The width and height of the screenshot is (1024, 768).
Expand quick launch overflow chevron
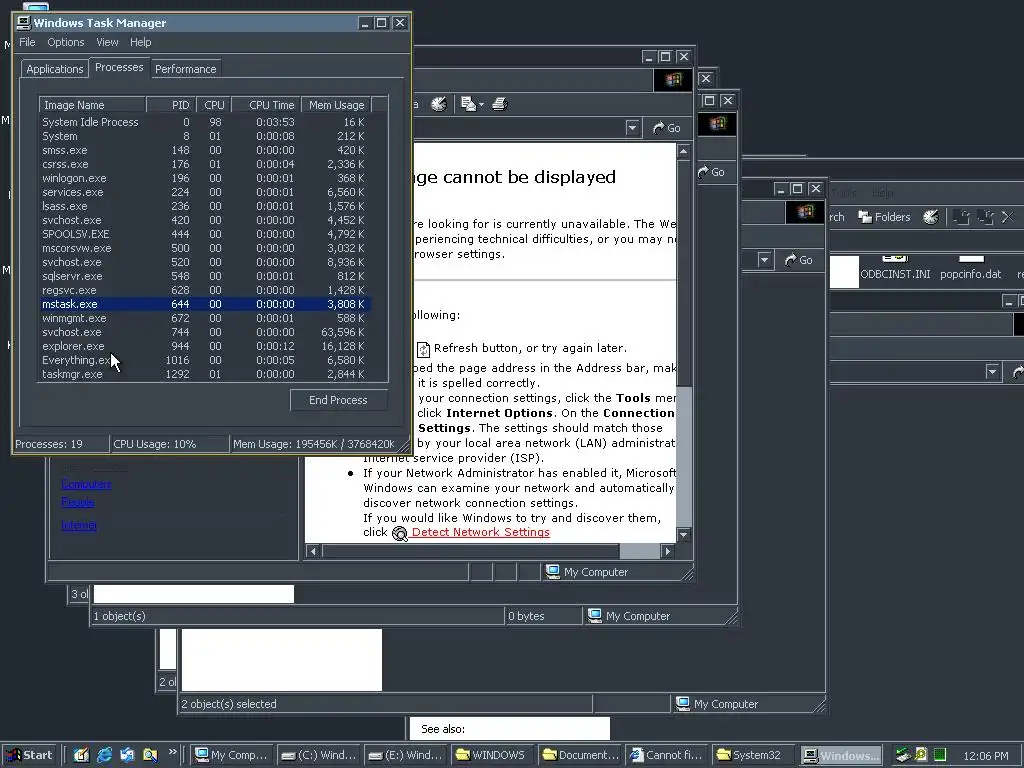[x=172, y=752]
